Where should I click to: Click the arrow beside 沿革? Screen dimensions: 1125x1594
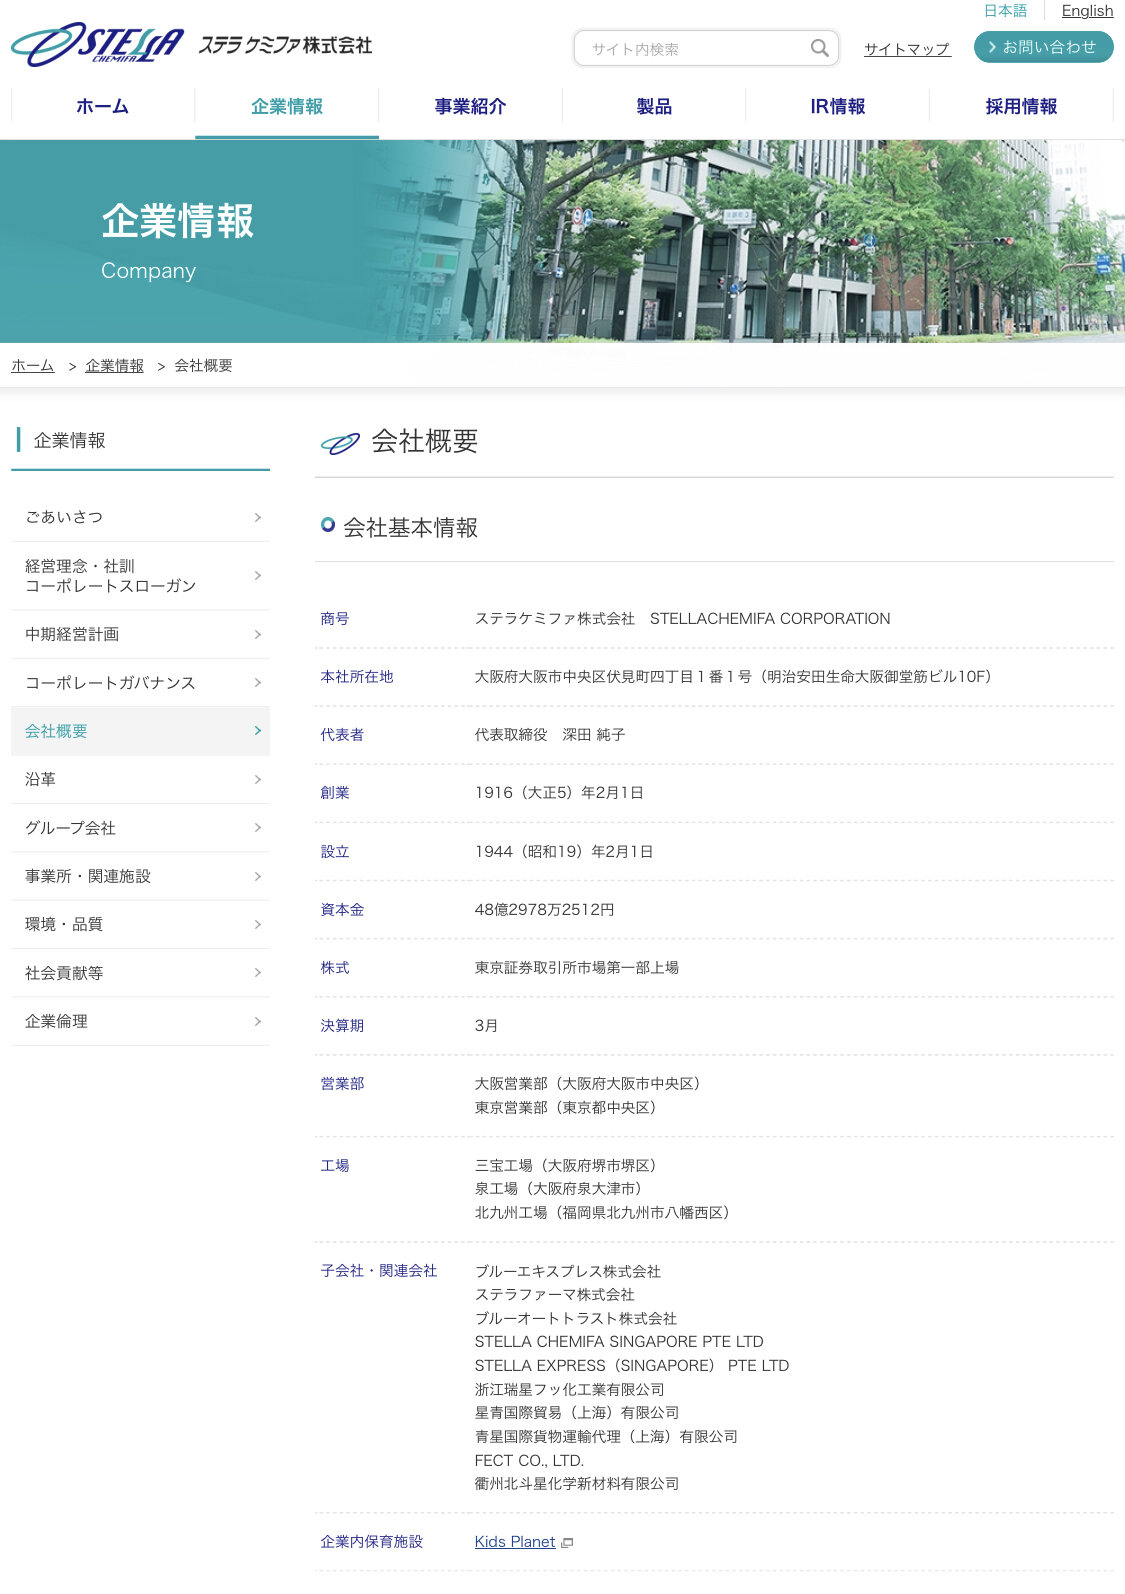(257, 779)
